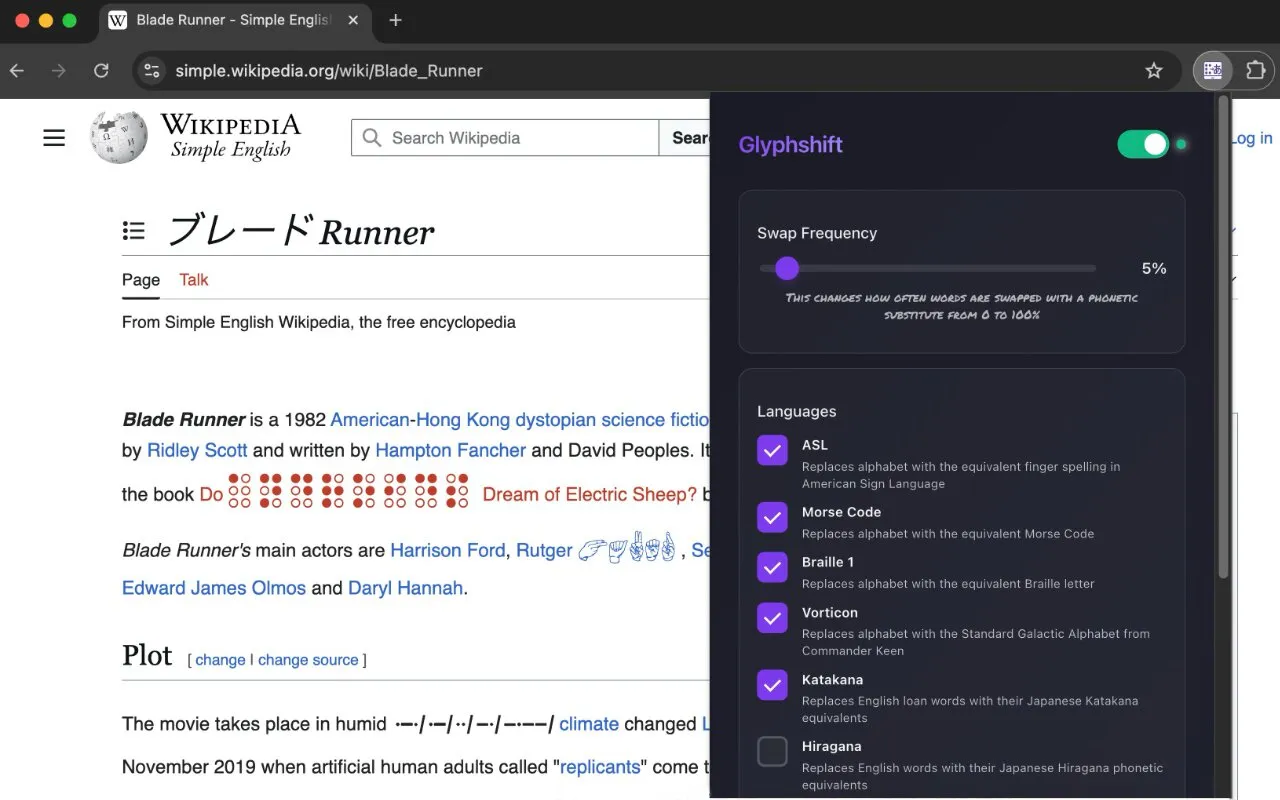Click the Languages heading in popup

click(x=796, y=411)
